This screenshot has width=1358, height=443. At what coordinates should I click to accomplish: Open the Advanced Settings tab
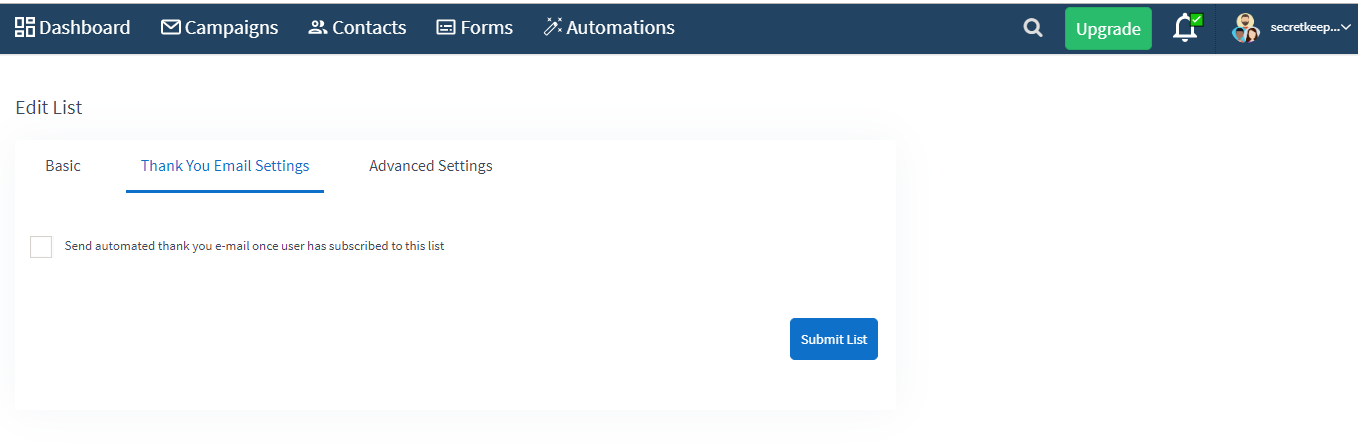tap(431, 166)
